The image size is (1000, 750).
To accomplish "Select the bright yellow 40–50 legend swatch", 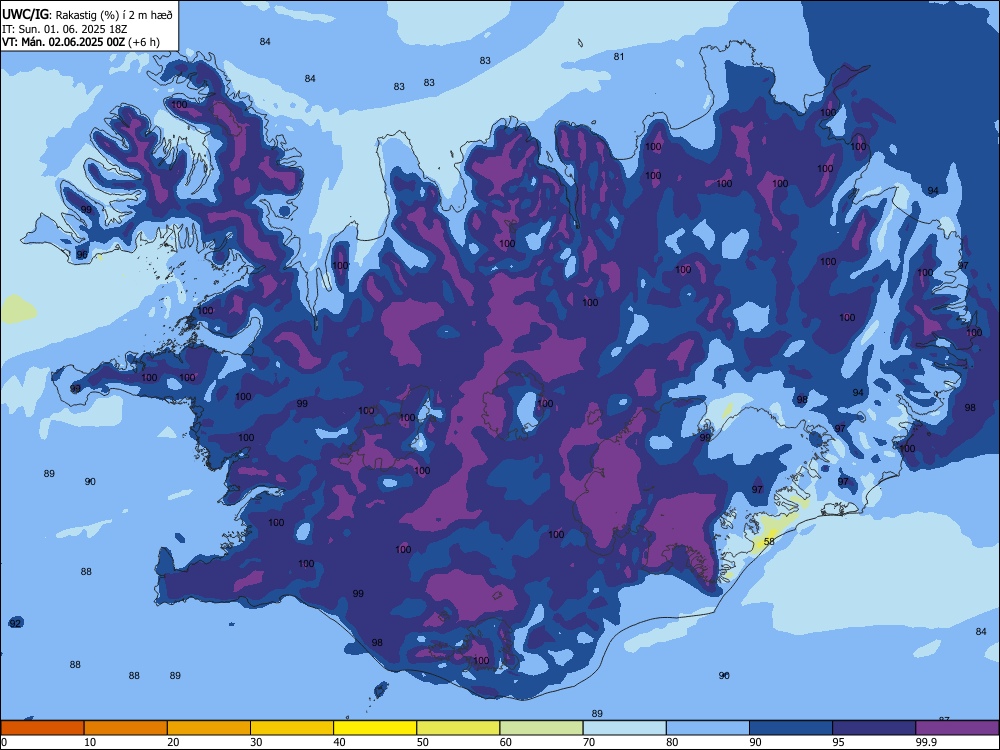I will pyautogui.click(x=375, y=728).
